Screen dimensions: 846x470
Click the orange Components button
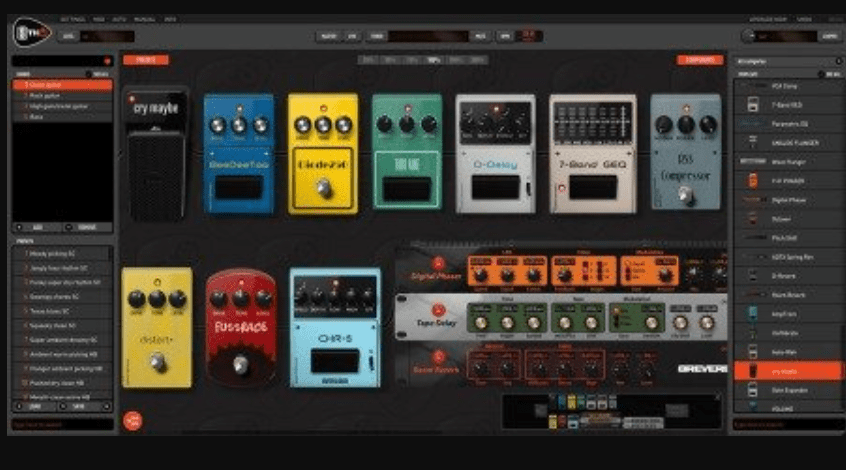pyautogui.click(x=700, y=60)
